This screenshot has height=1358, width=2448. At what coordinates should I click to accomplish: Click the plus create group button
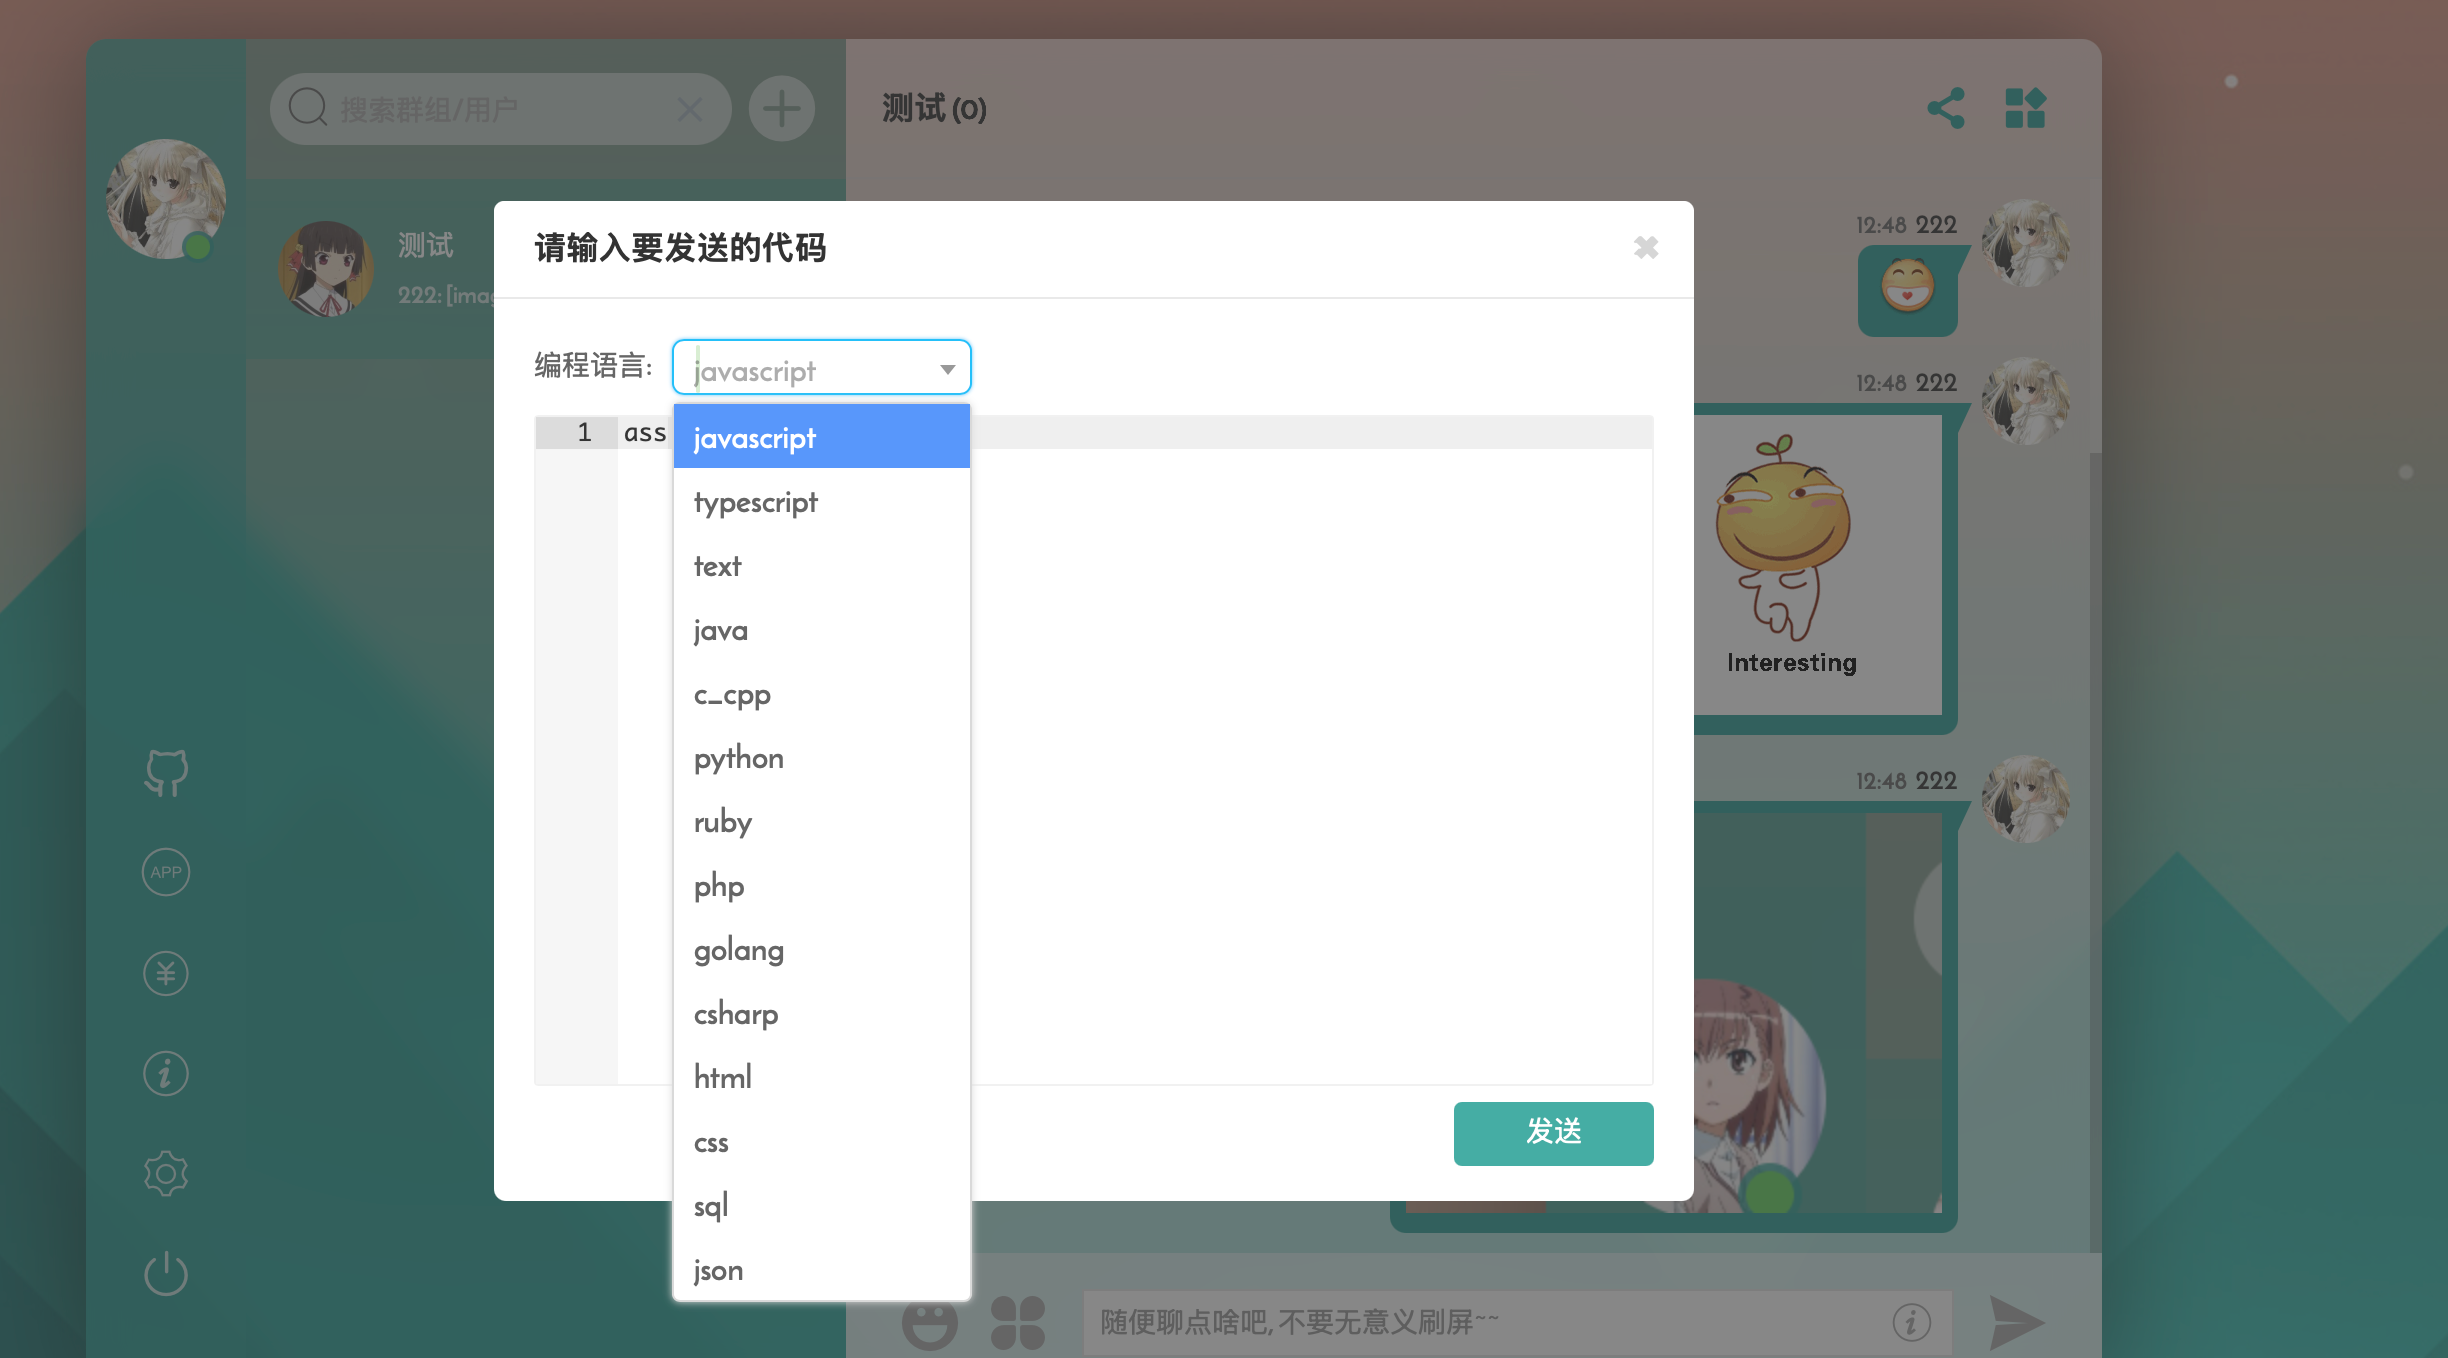point(781,108)
